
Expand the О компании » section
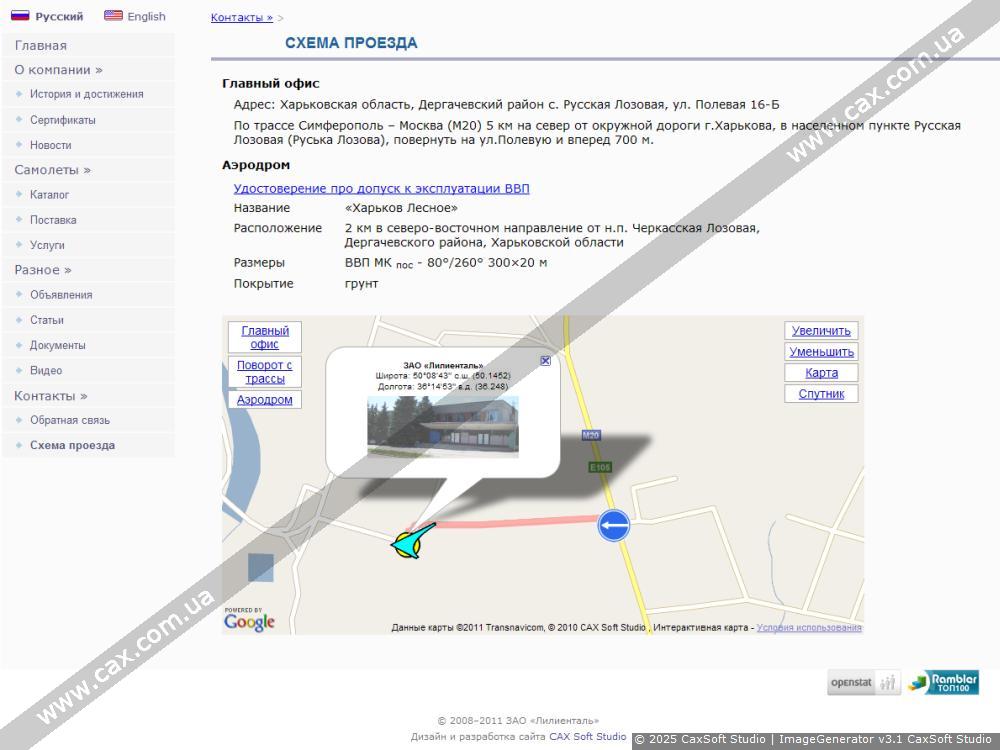click(x=58, y=70)
